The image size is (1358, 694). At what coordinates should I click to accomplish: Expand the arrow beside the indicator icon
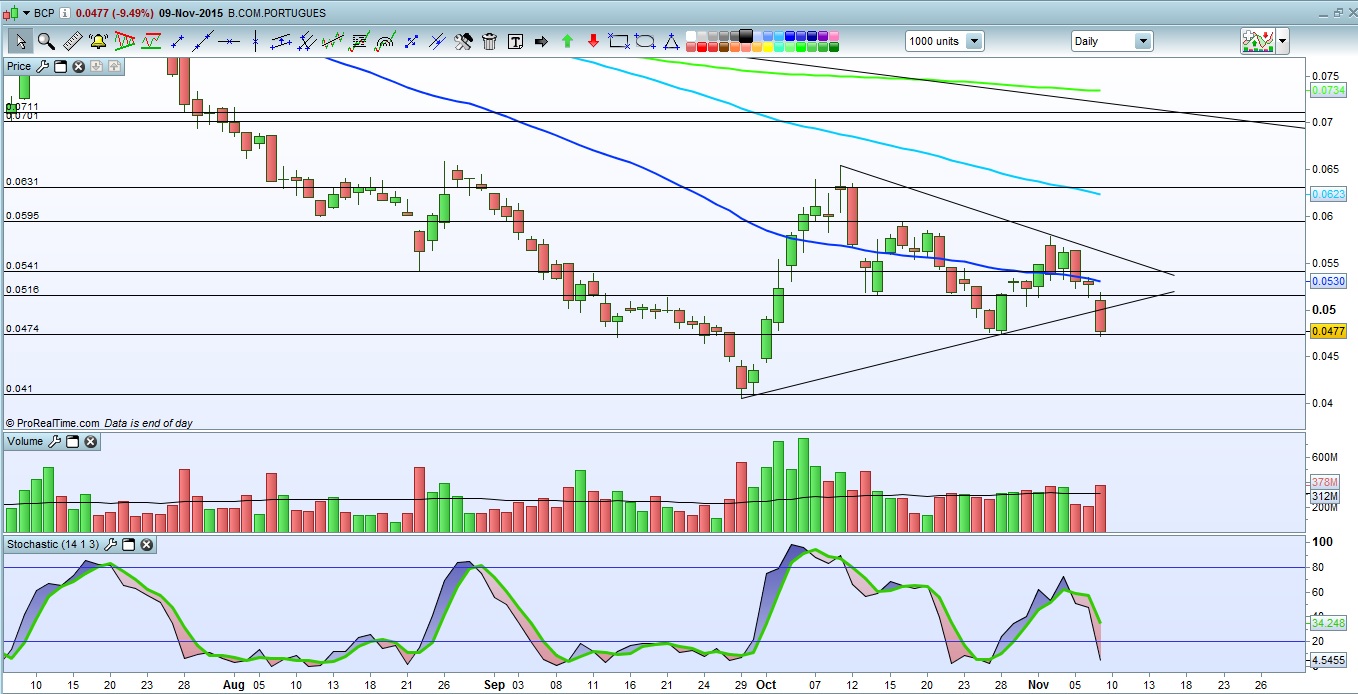point(1283,41)
